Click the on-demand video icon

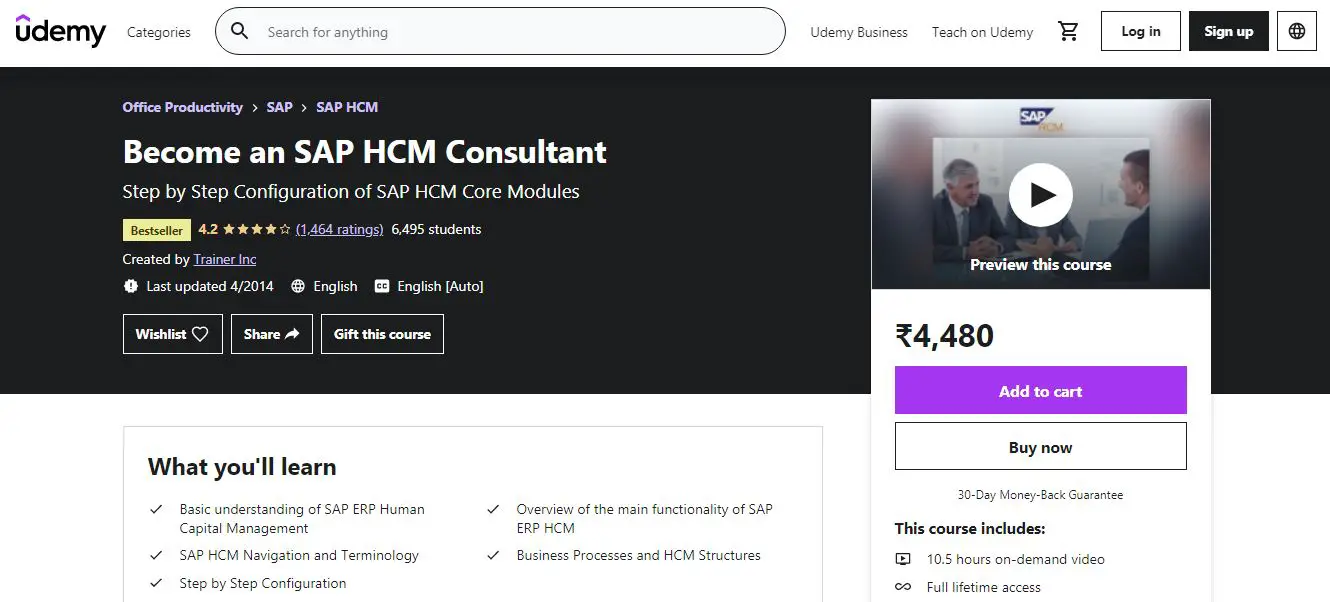(x=903, y=560)
